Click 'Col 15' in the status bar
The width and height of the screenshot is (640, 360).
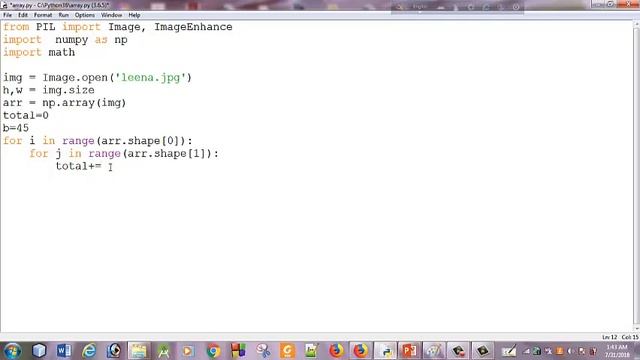[x=630, y=337]
